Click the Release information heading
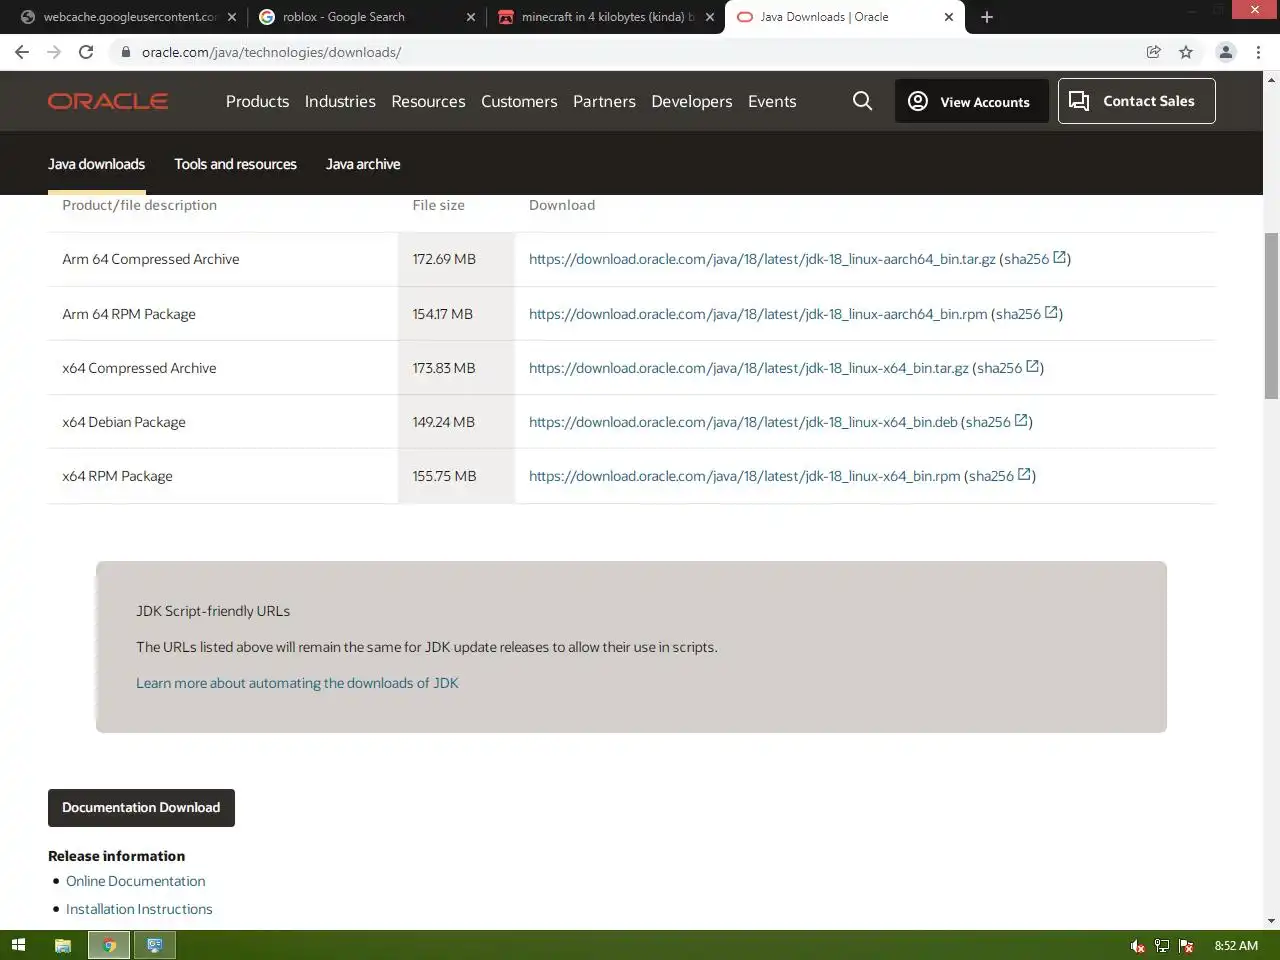Viewport: 1280px width, 960px height. 116,856
